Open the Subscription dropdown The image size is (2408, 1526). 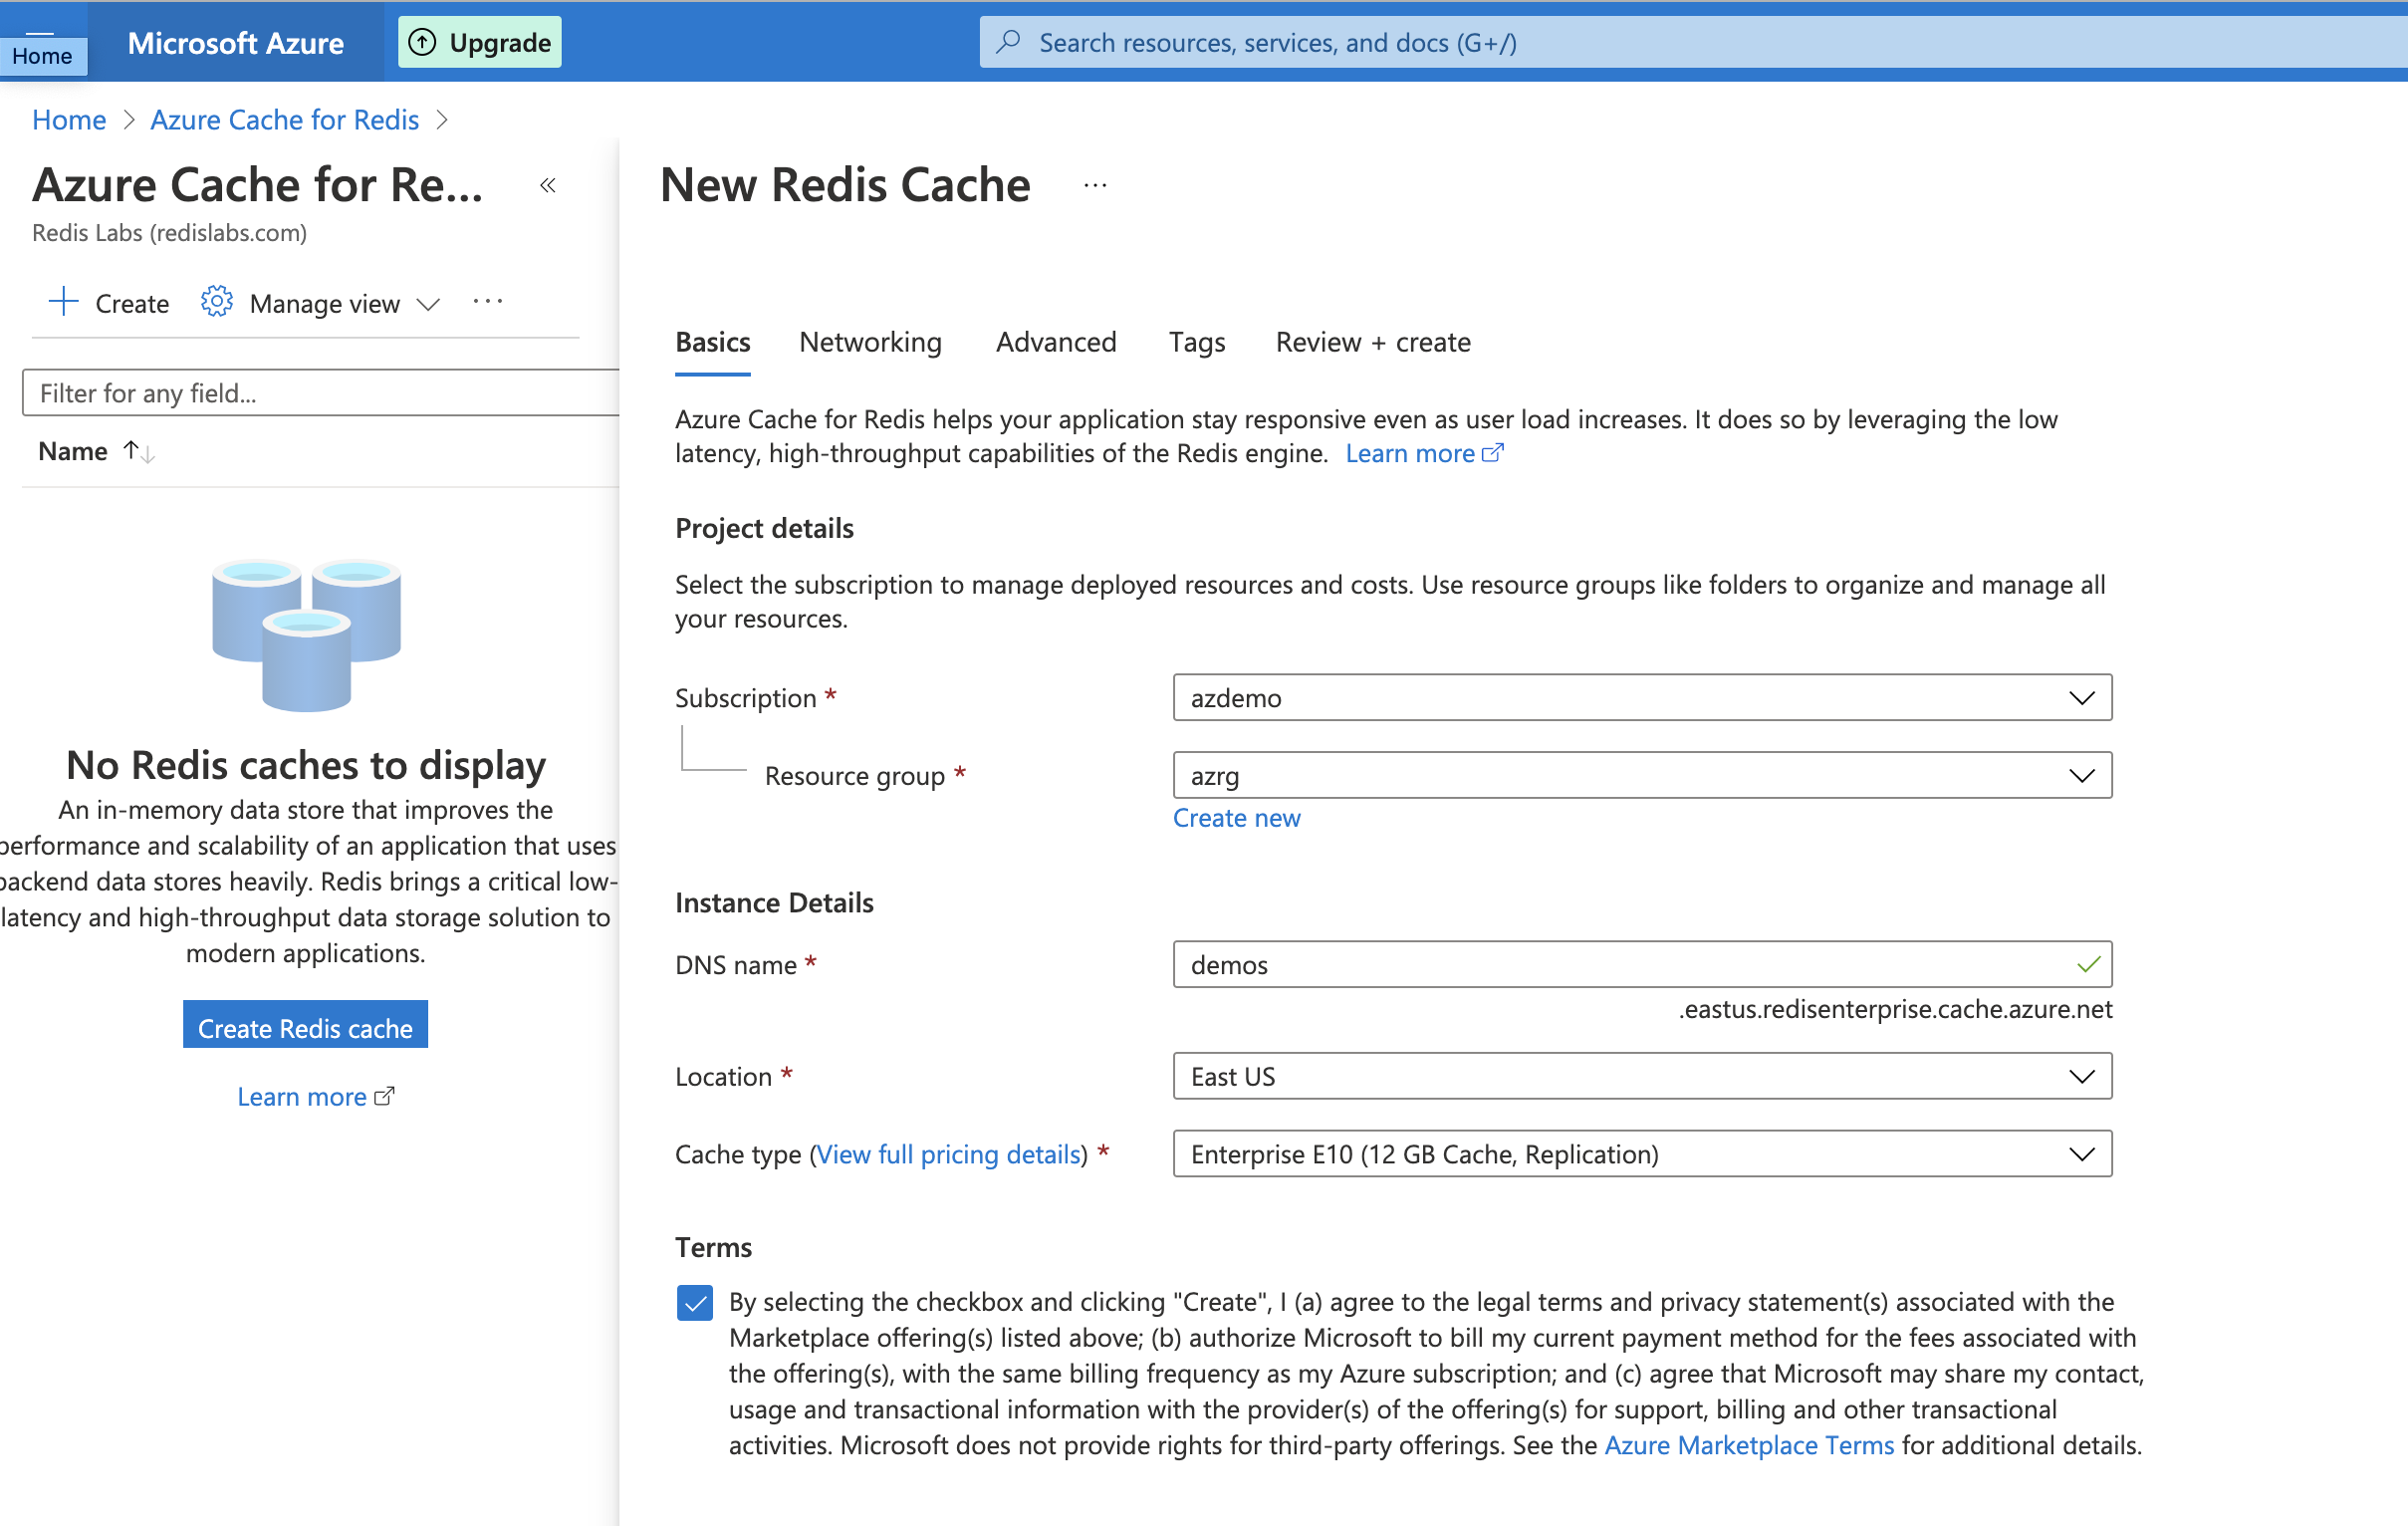tap(1642, 697)
